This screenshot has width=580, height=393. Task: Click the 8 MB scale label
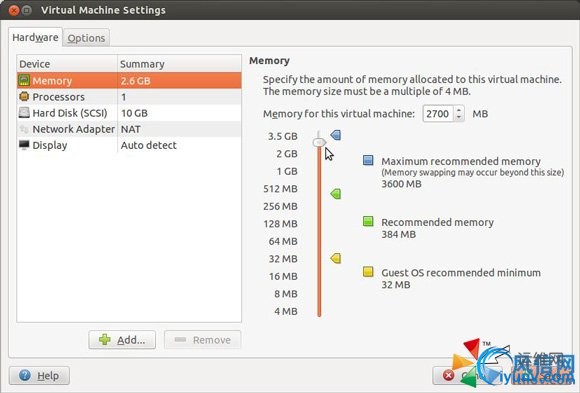click(x=286, y=294)
